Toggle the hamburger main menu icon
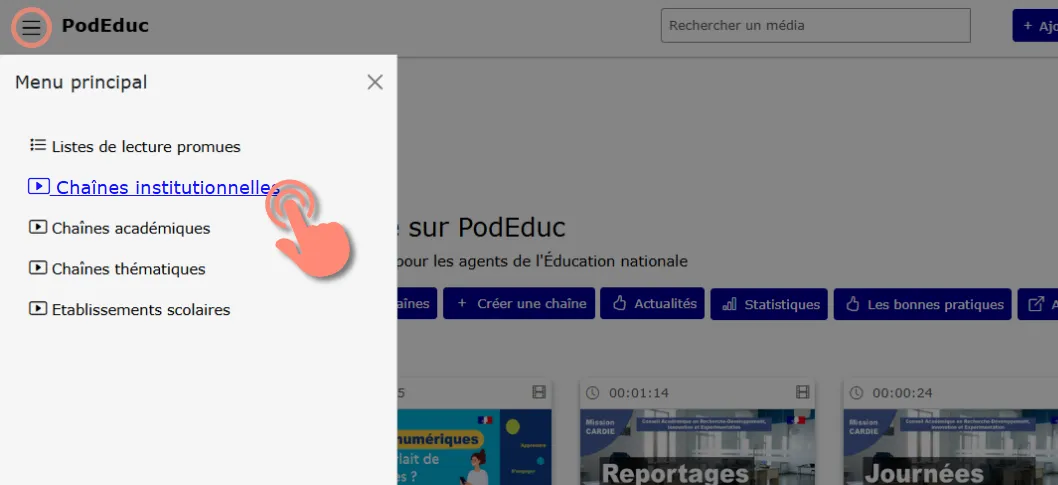1058x485 pixels. click(x=31, y=28)
